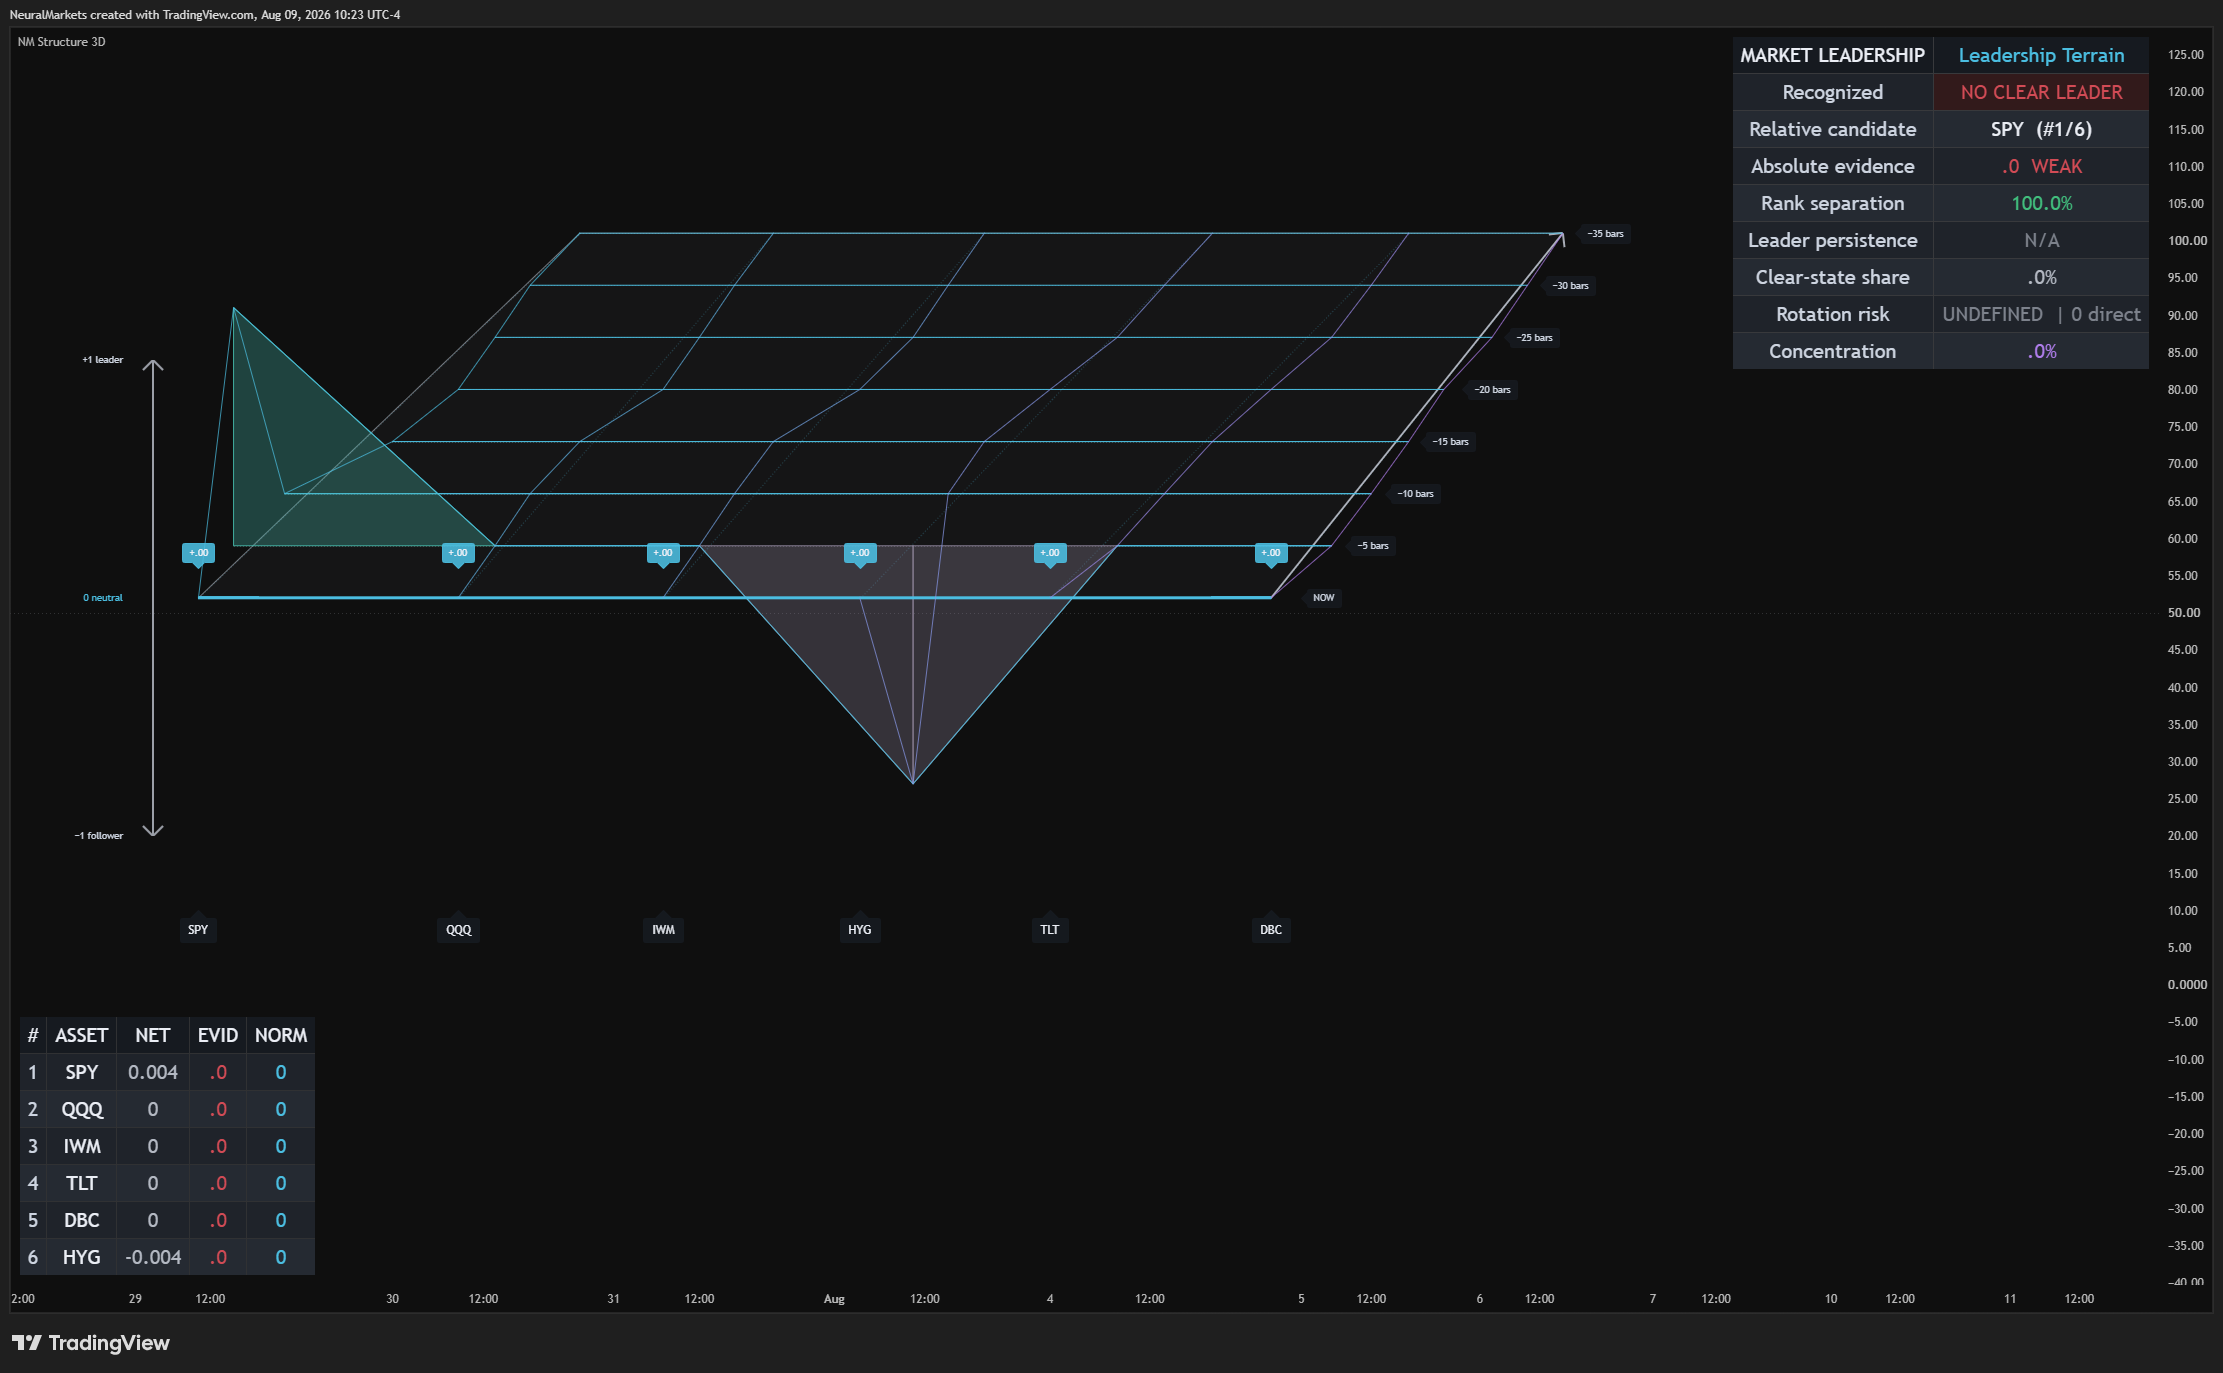This screenshot has width=2223, height=1373.
Task: Click the DBC row in ranking table
Action: (x=167, y=1220)
